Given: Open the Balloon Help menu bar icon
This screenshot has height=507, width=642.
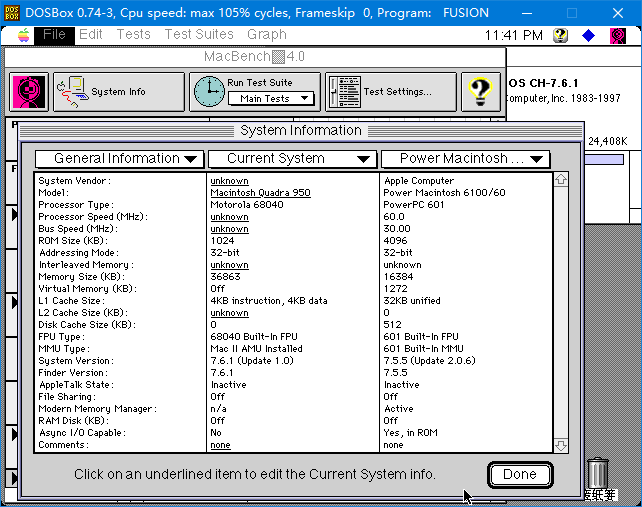Looking at the screenshot, I should 560,36.
